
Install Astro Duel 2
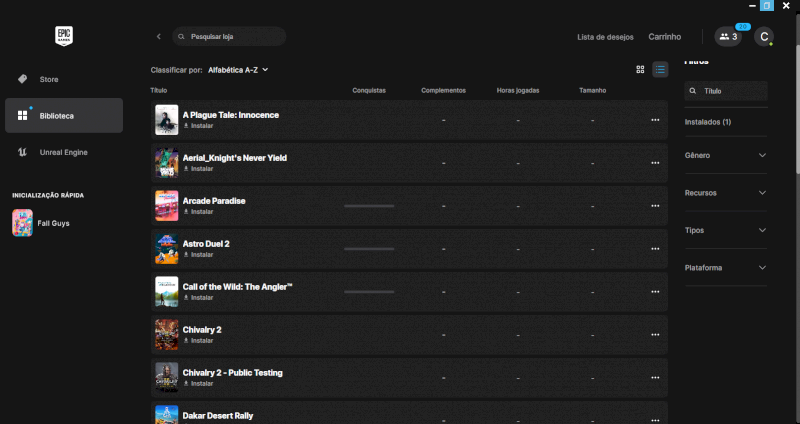pos(198,255)
